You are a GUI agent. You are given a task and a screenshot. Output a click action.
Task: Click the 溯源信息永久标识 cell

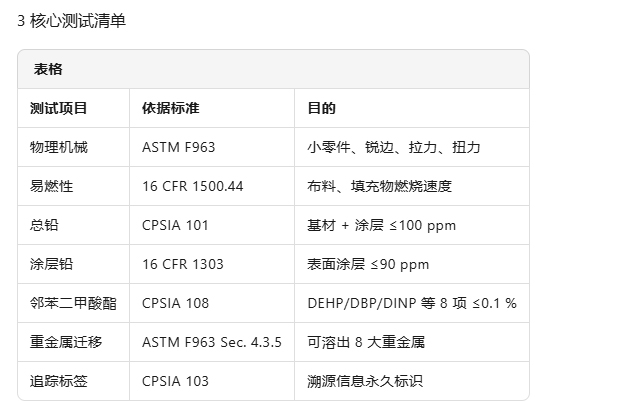tap(365, 381)
